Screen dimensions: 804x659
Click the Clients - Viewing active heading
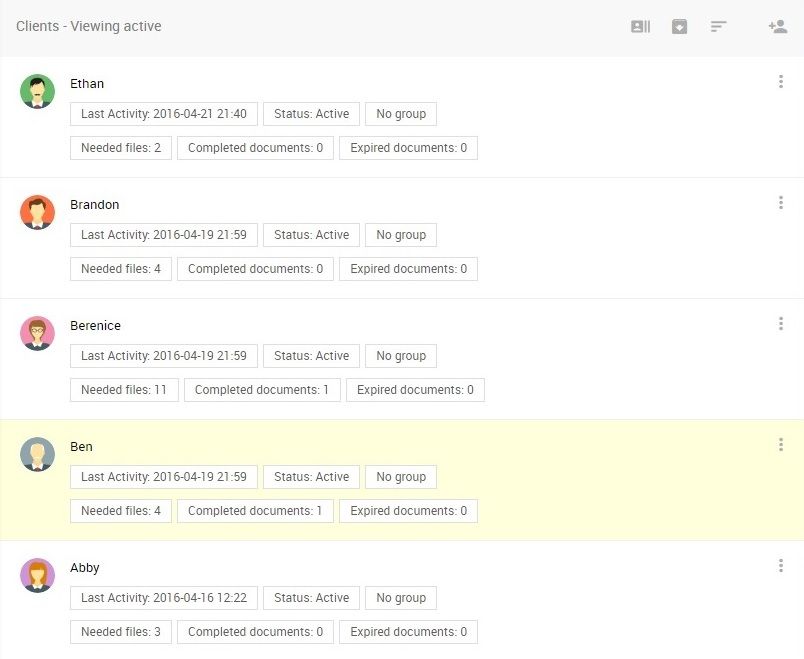89,26
